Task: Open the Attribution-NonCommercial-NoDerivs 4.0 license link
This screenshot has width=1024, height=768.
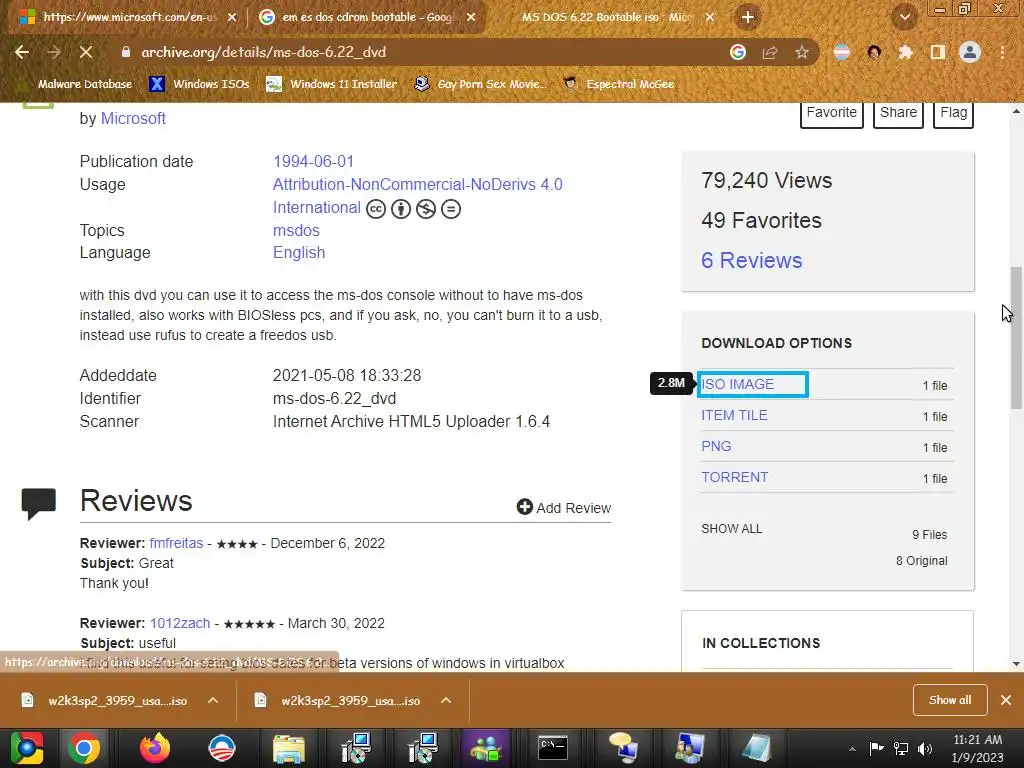Action: [417, 185]
